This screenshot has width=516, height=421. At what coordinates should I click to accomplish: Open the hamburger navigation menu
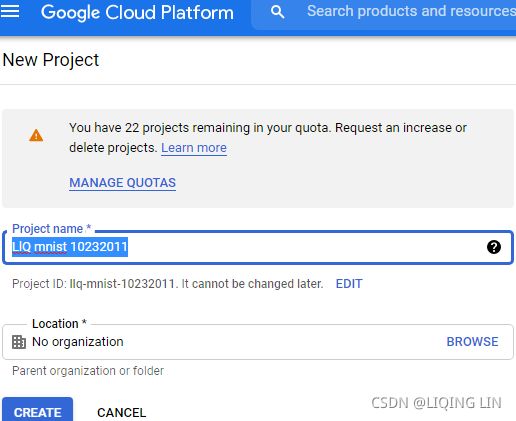pyautogui.click(x=10, y=11)
